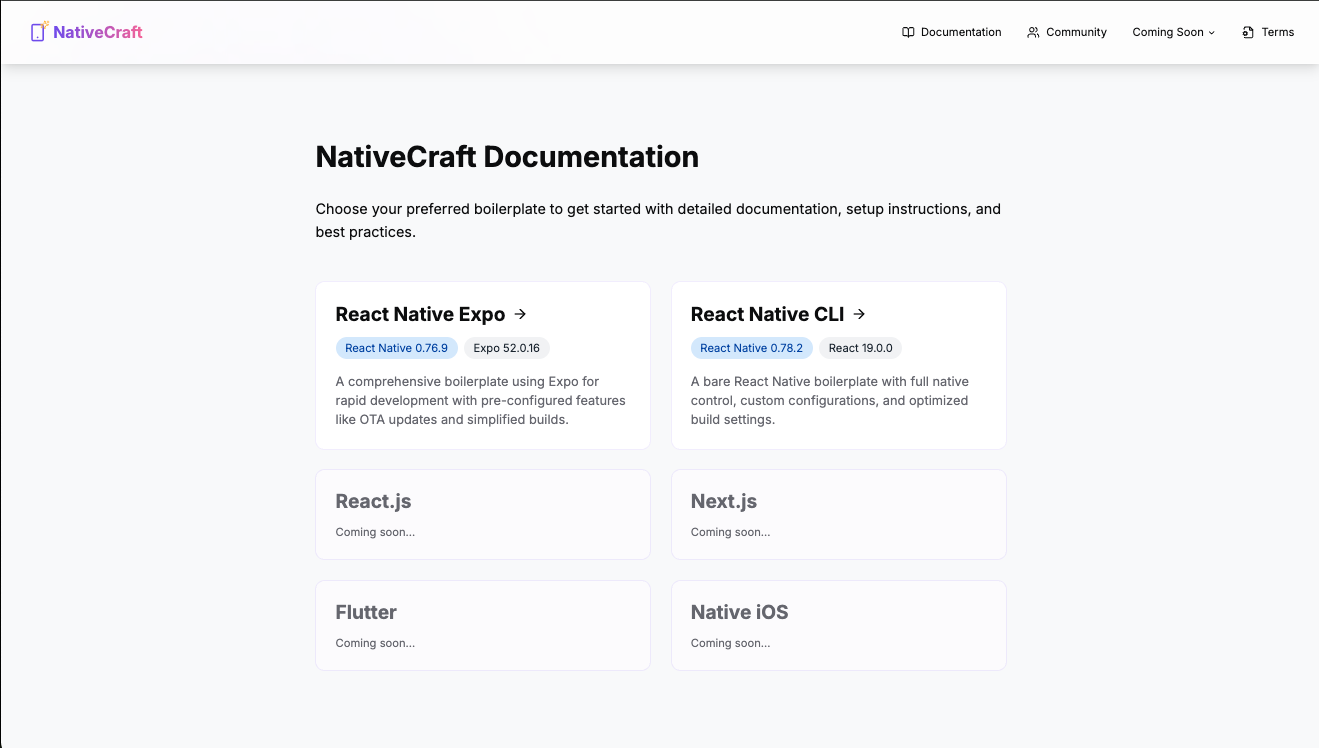The height and width of the screenshot is (748, 1319).
Task: Click the Documentation book icon
Action: [908, 32]
